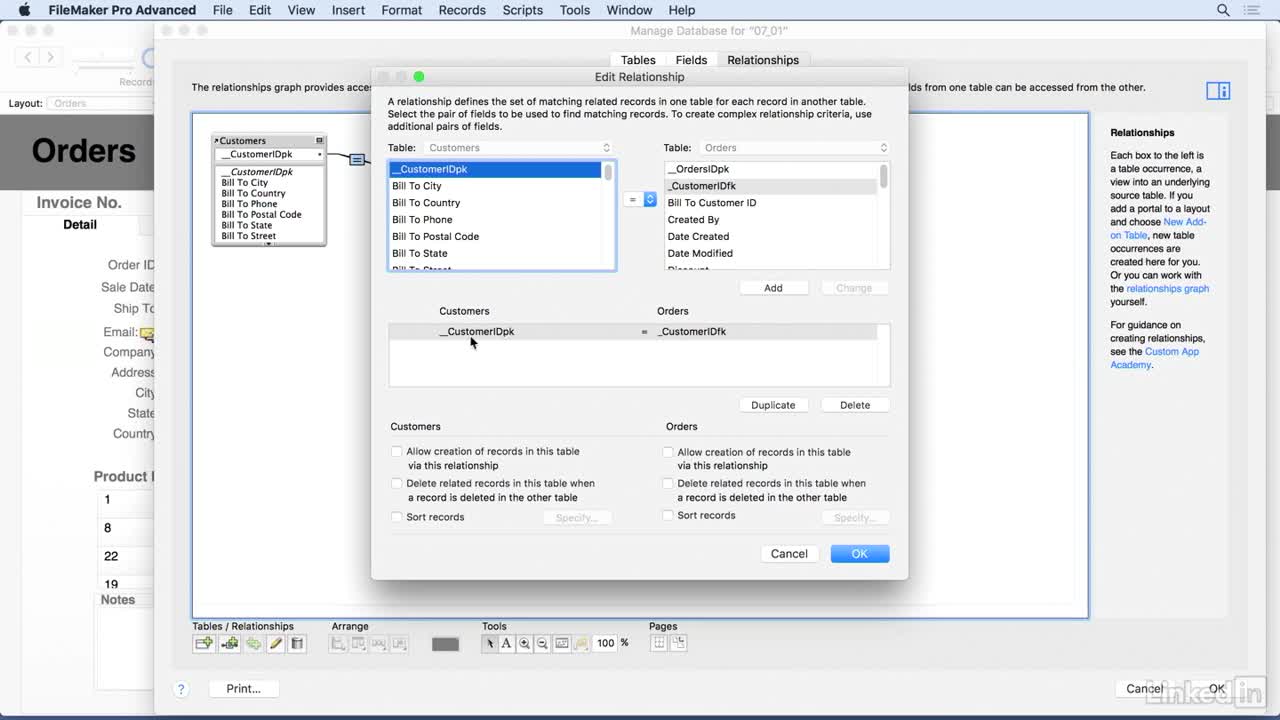Click the Duplicate button
The image size is (1280, 720).
point(773,405)
